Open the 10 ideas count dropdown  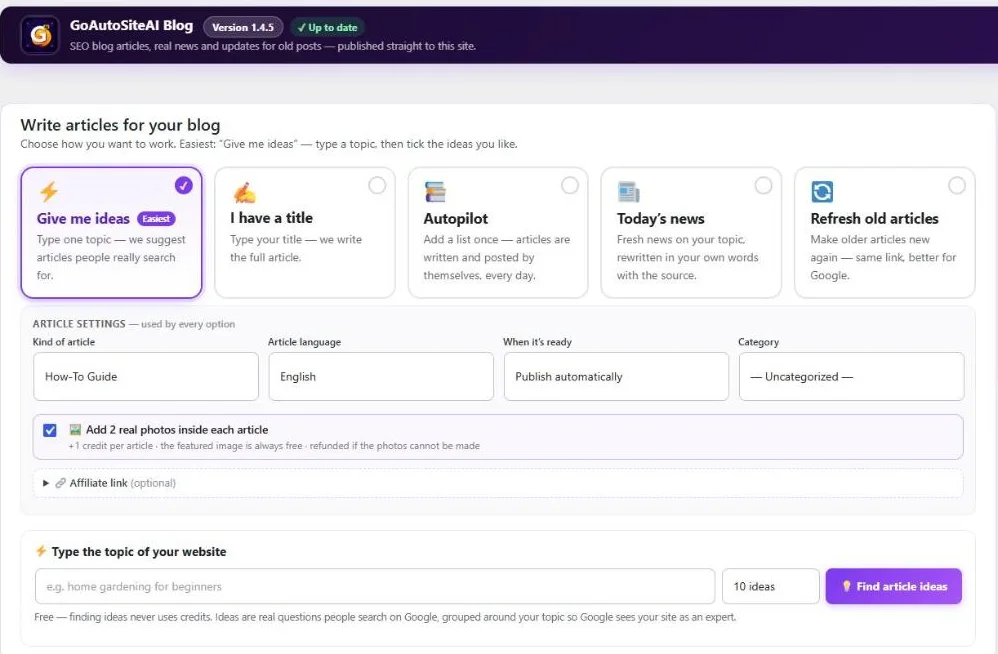point(770,586)
